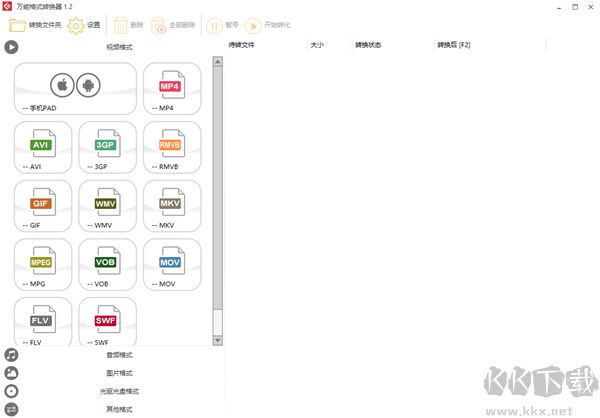Image resolution: width=600 pixels, height=418 pixels.
Task: Click the 大小 size column header
Action: click(330, 45)
